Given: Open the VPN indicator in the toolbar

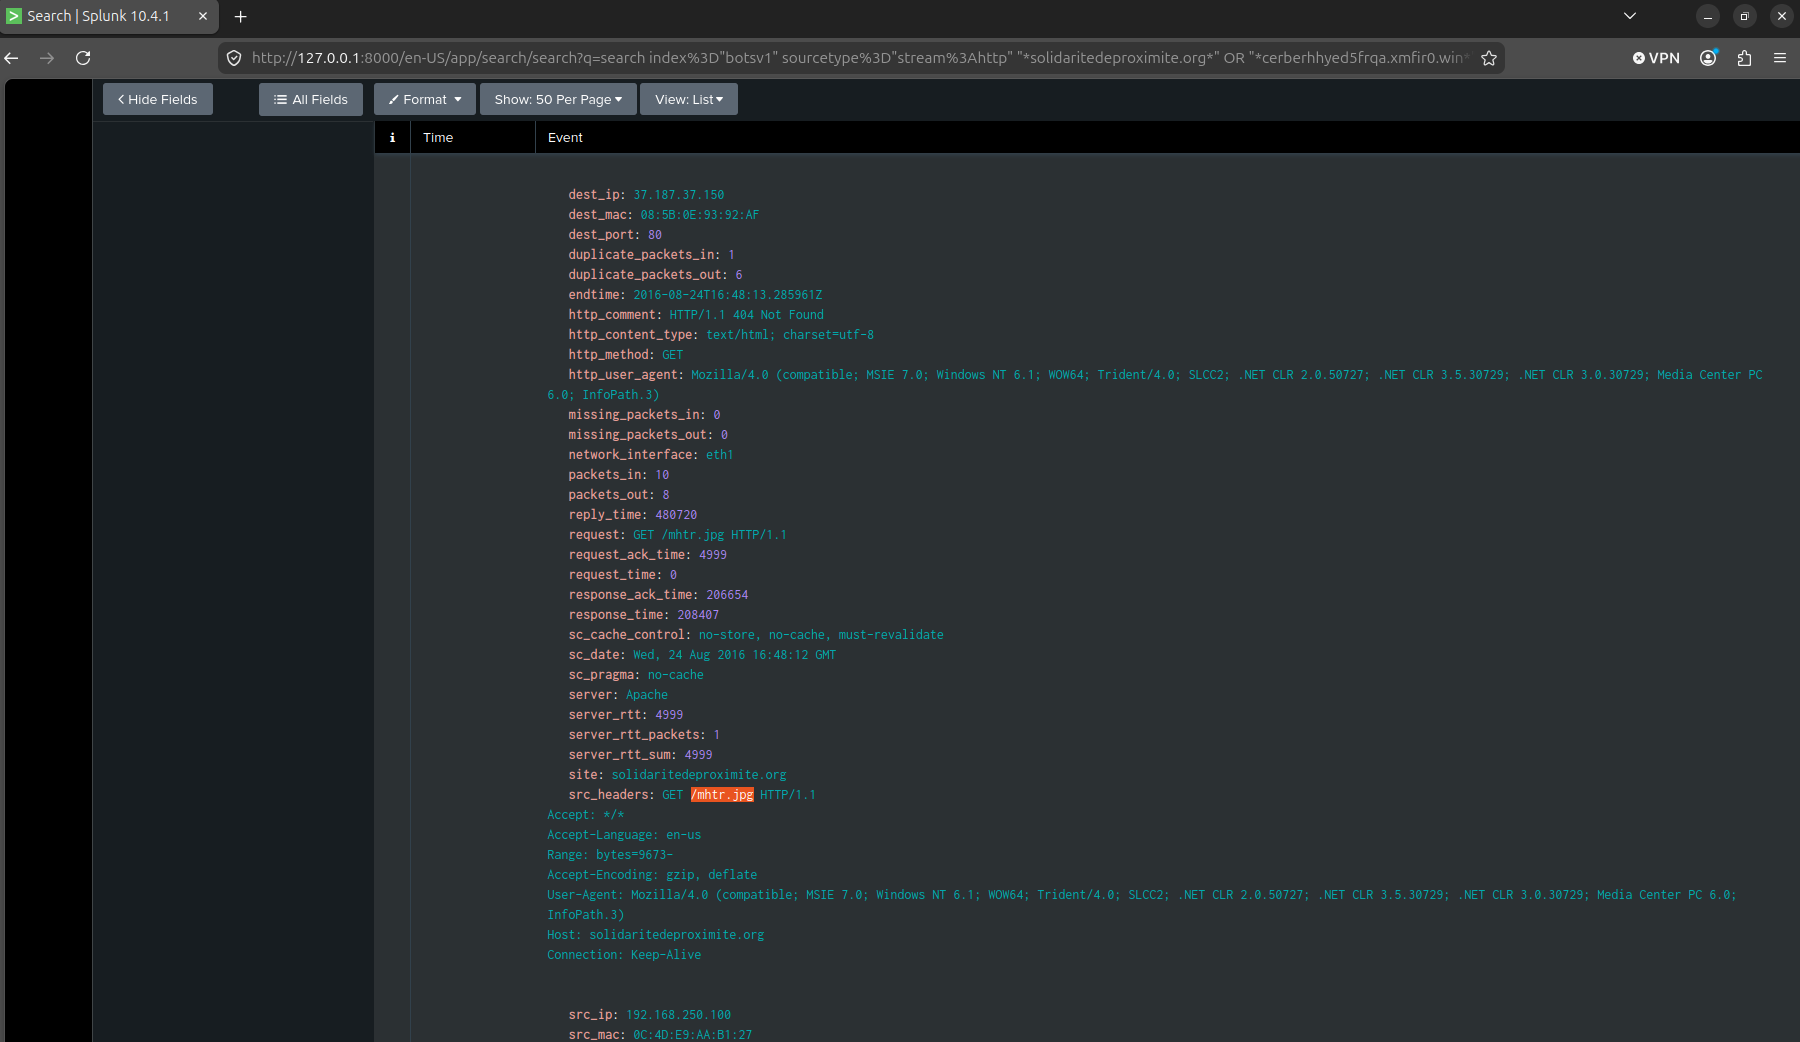Looking at the screenshot, I should [1656, 58].
